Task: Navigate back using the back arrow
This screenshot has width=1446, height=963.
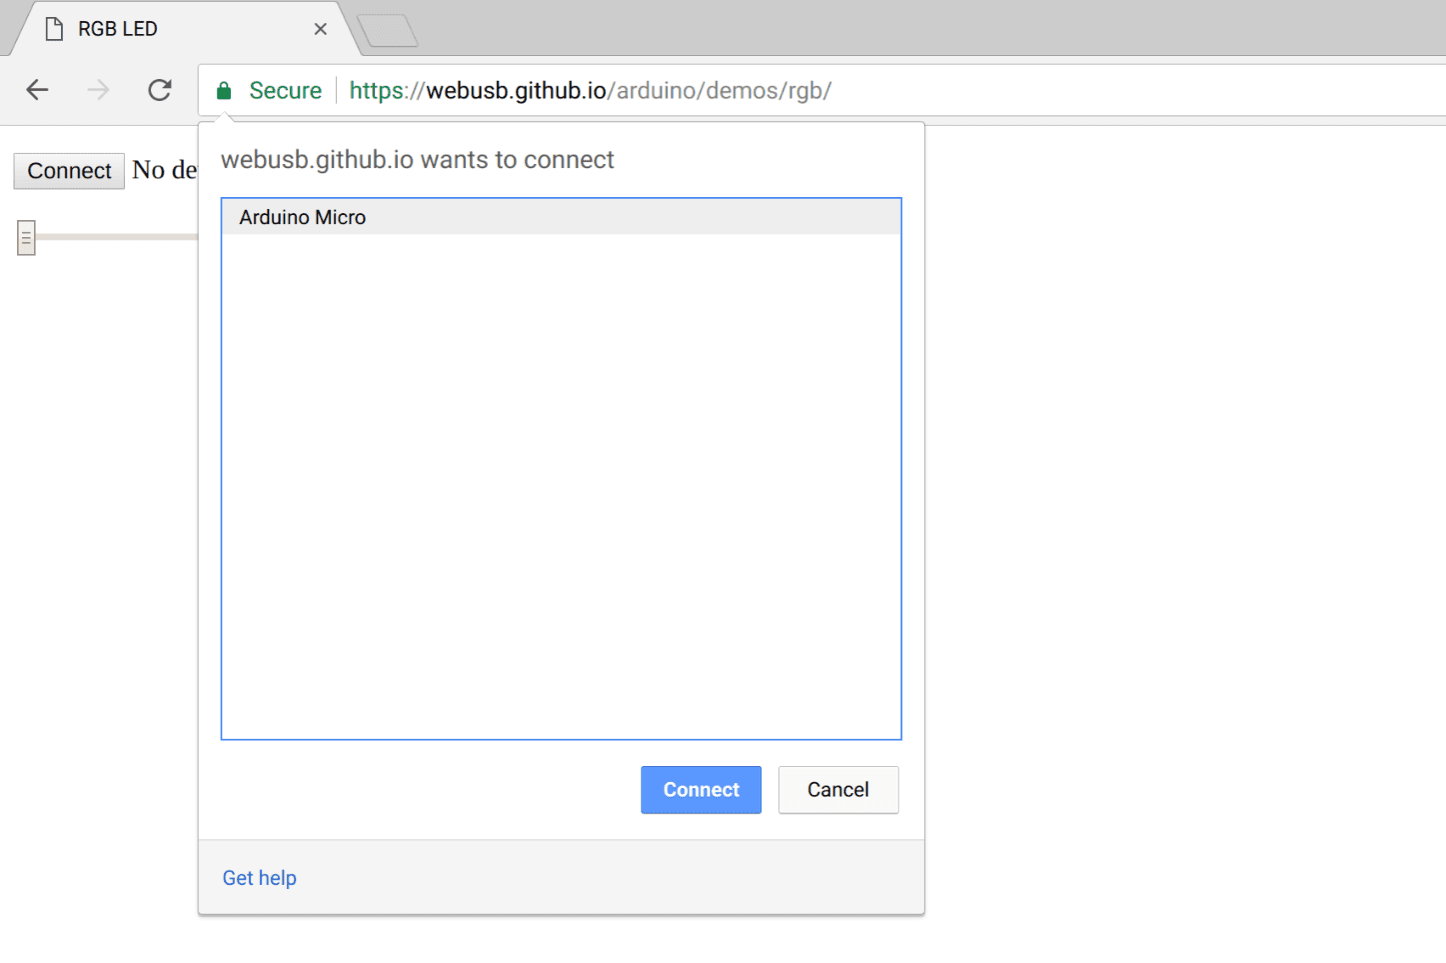Action: (x=37, y=90)
